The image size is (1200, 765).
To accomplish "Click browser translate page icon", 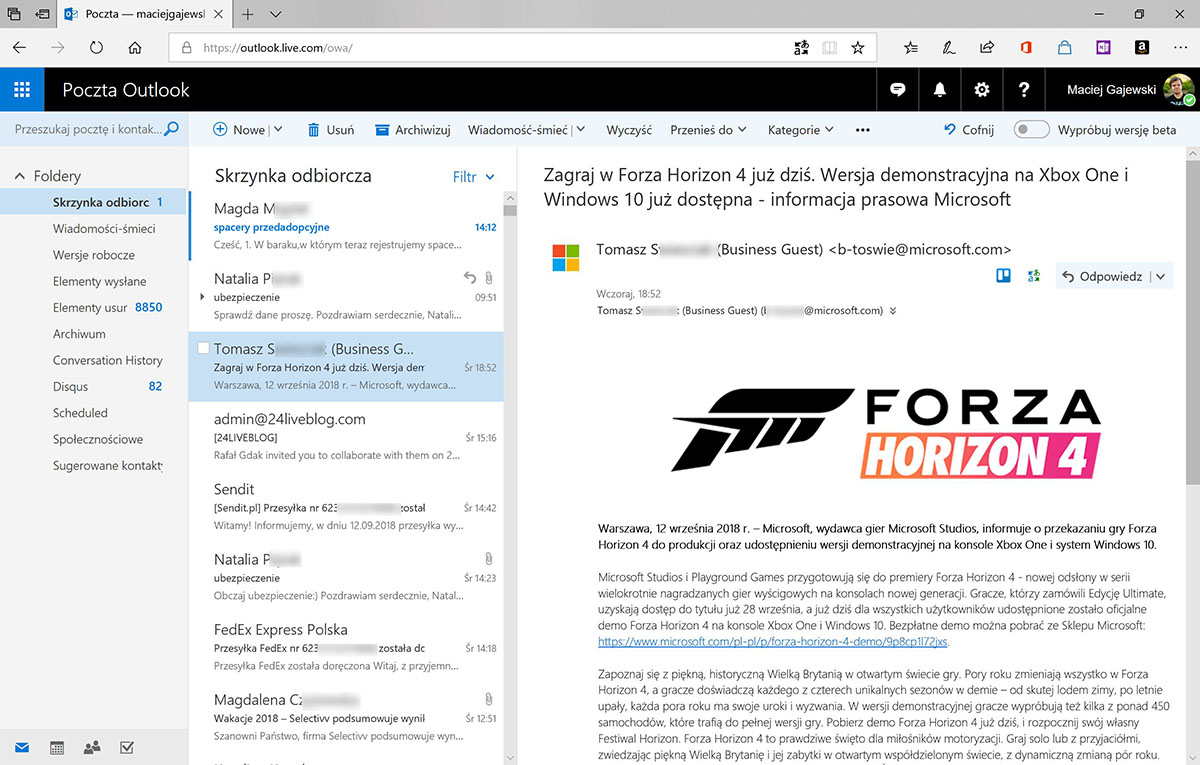I will point(800,47).
